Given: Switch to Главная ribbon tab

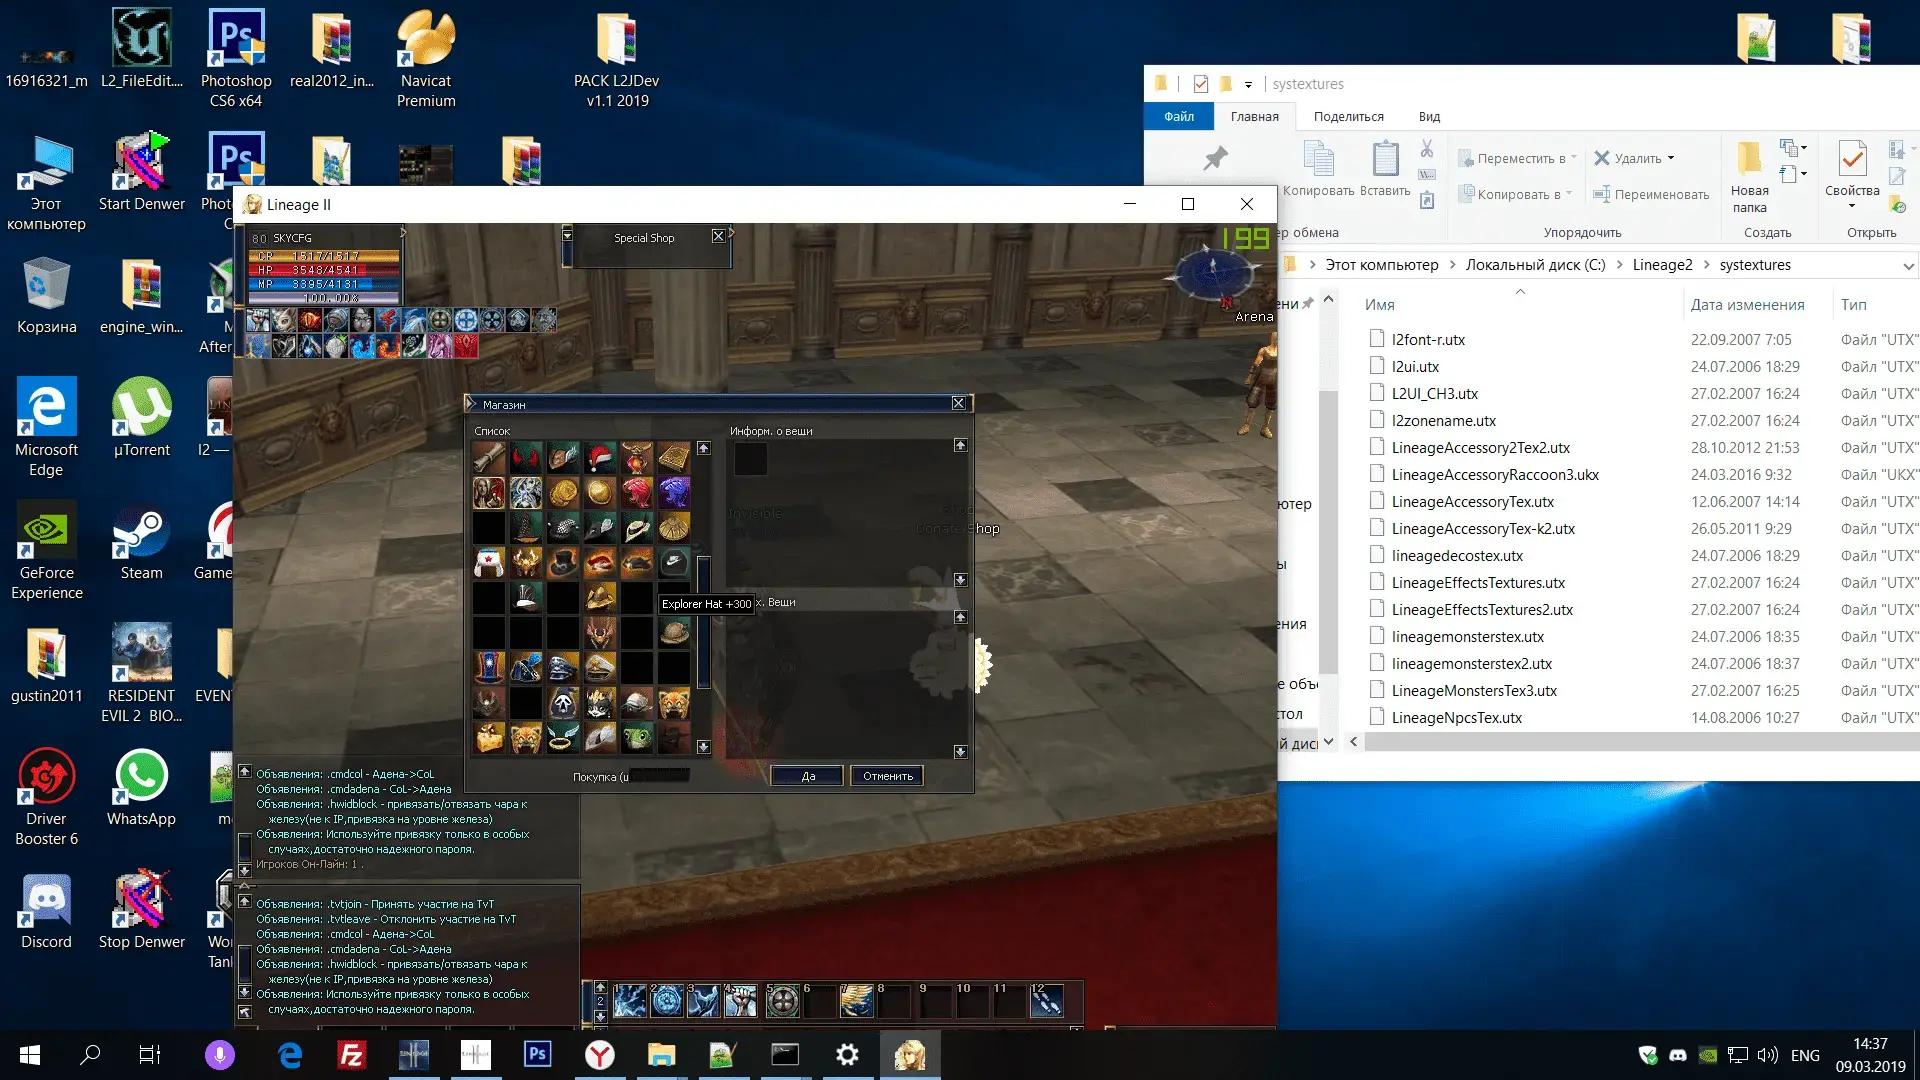Looking at the screenshot, I should click(1254, 116).
